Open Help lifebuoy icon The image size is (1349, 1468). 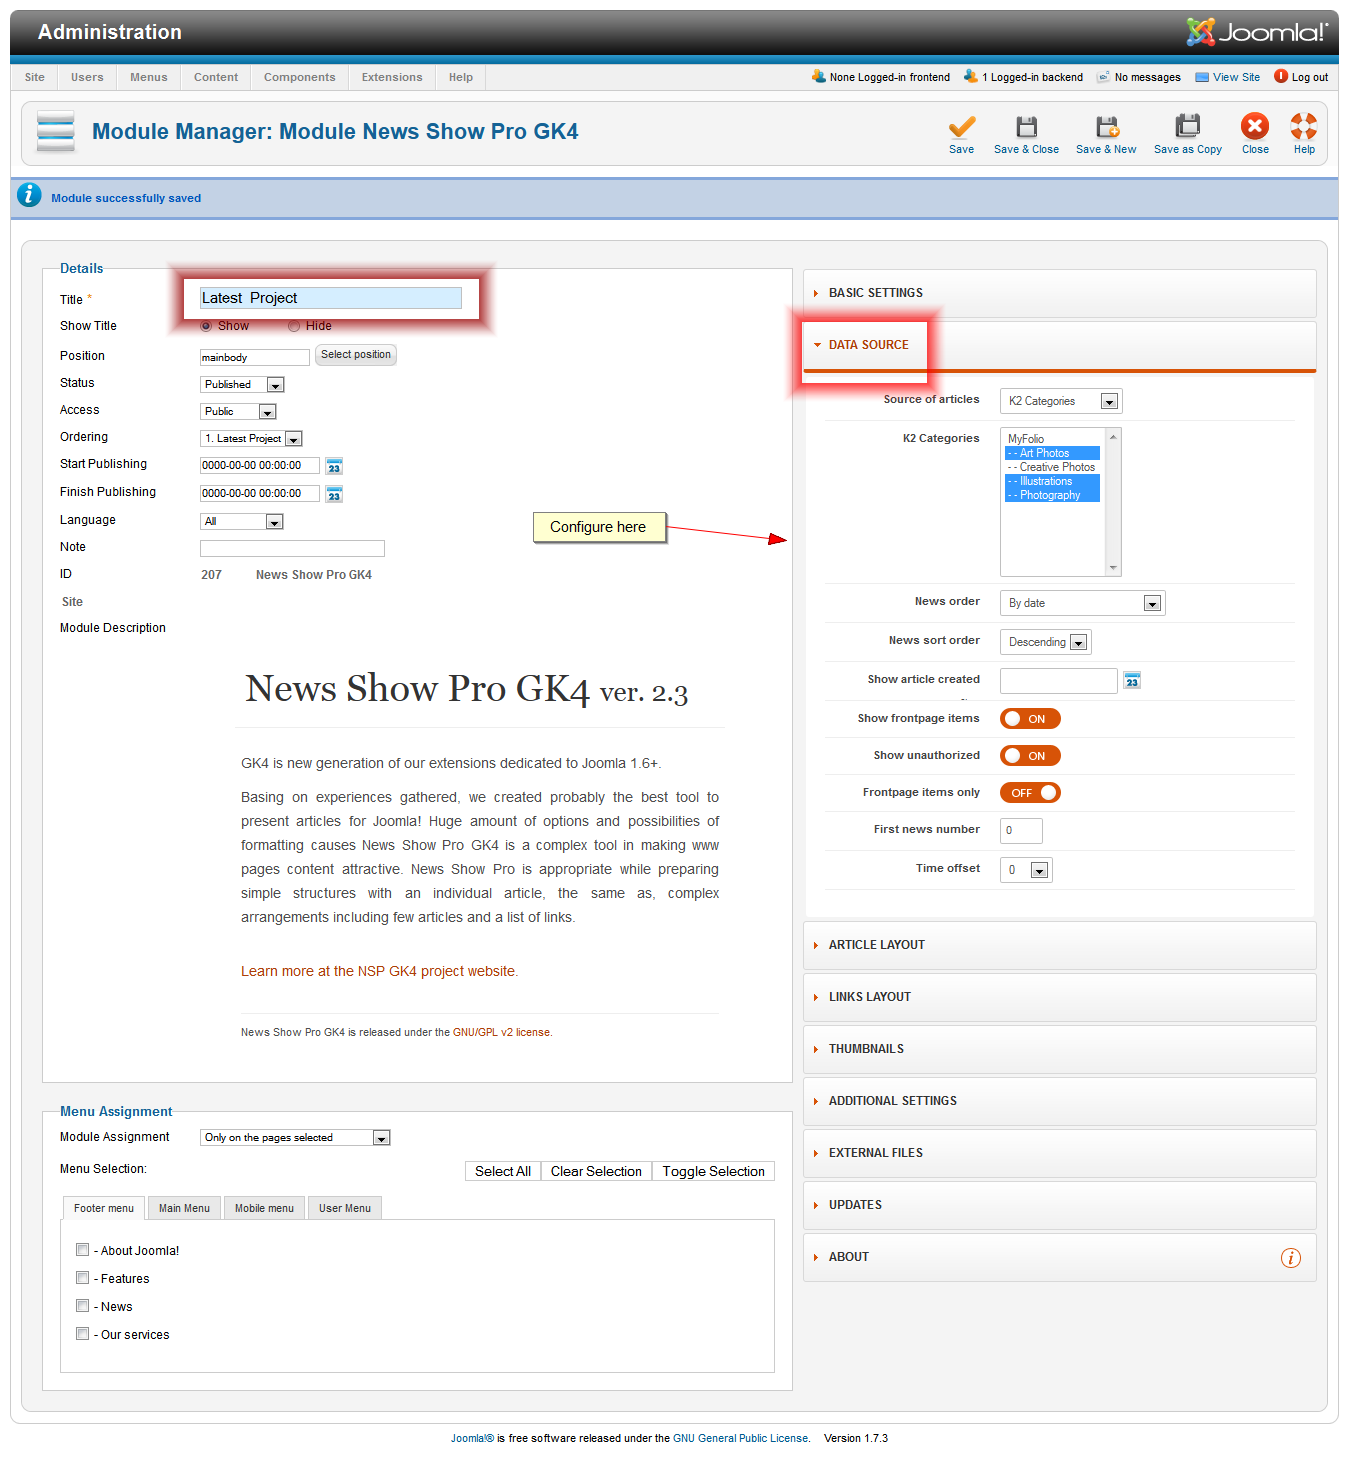coord(1304,126)
